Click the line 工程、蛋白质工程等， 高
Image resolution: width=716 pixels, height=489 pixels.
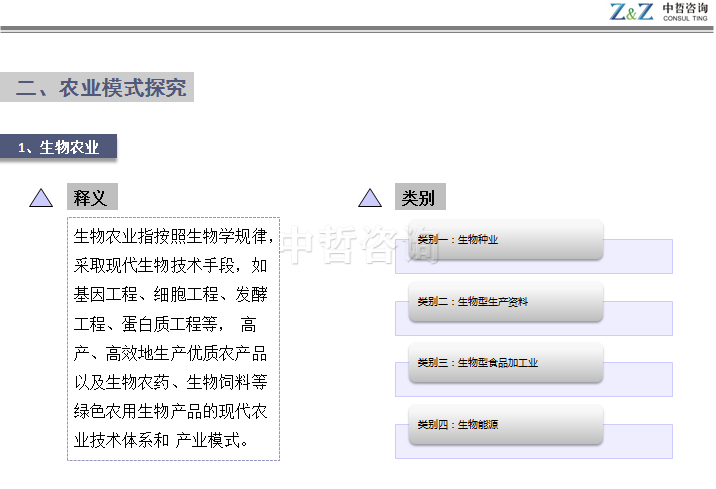[165, 324]
